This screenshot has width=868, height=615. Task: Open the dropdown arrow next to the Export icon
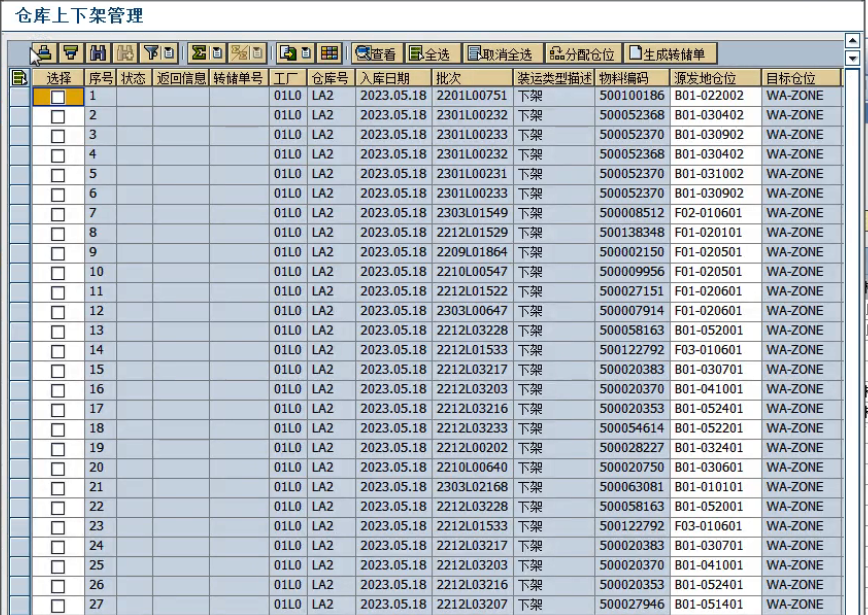(x=305, y=54)
